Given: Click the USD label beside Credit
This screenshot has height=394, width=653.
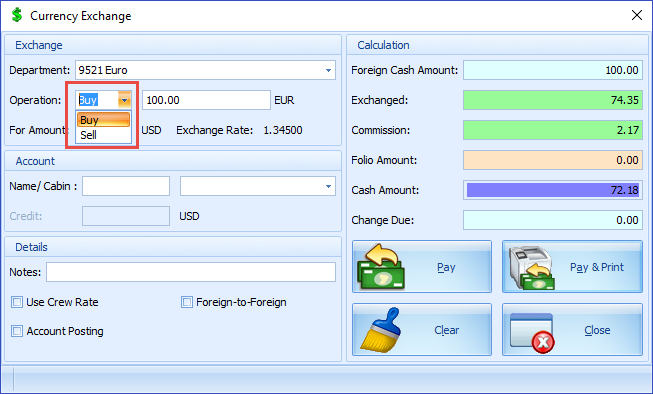Looking at the screenshot, I should tap(189, 216).
